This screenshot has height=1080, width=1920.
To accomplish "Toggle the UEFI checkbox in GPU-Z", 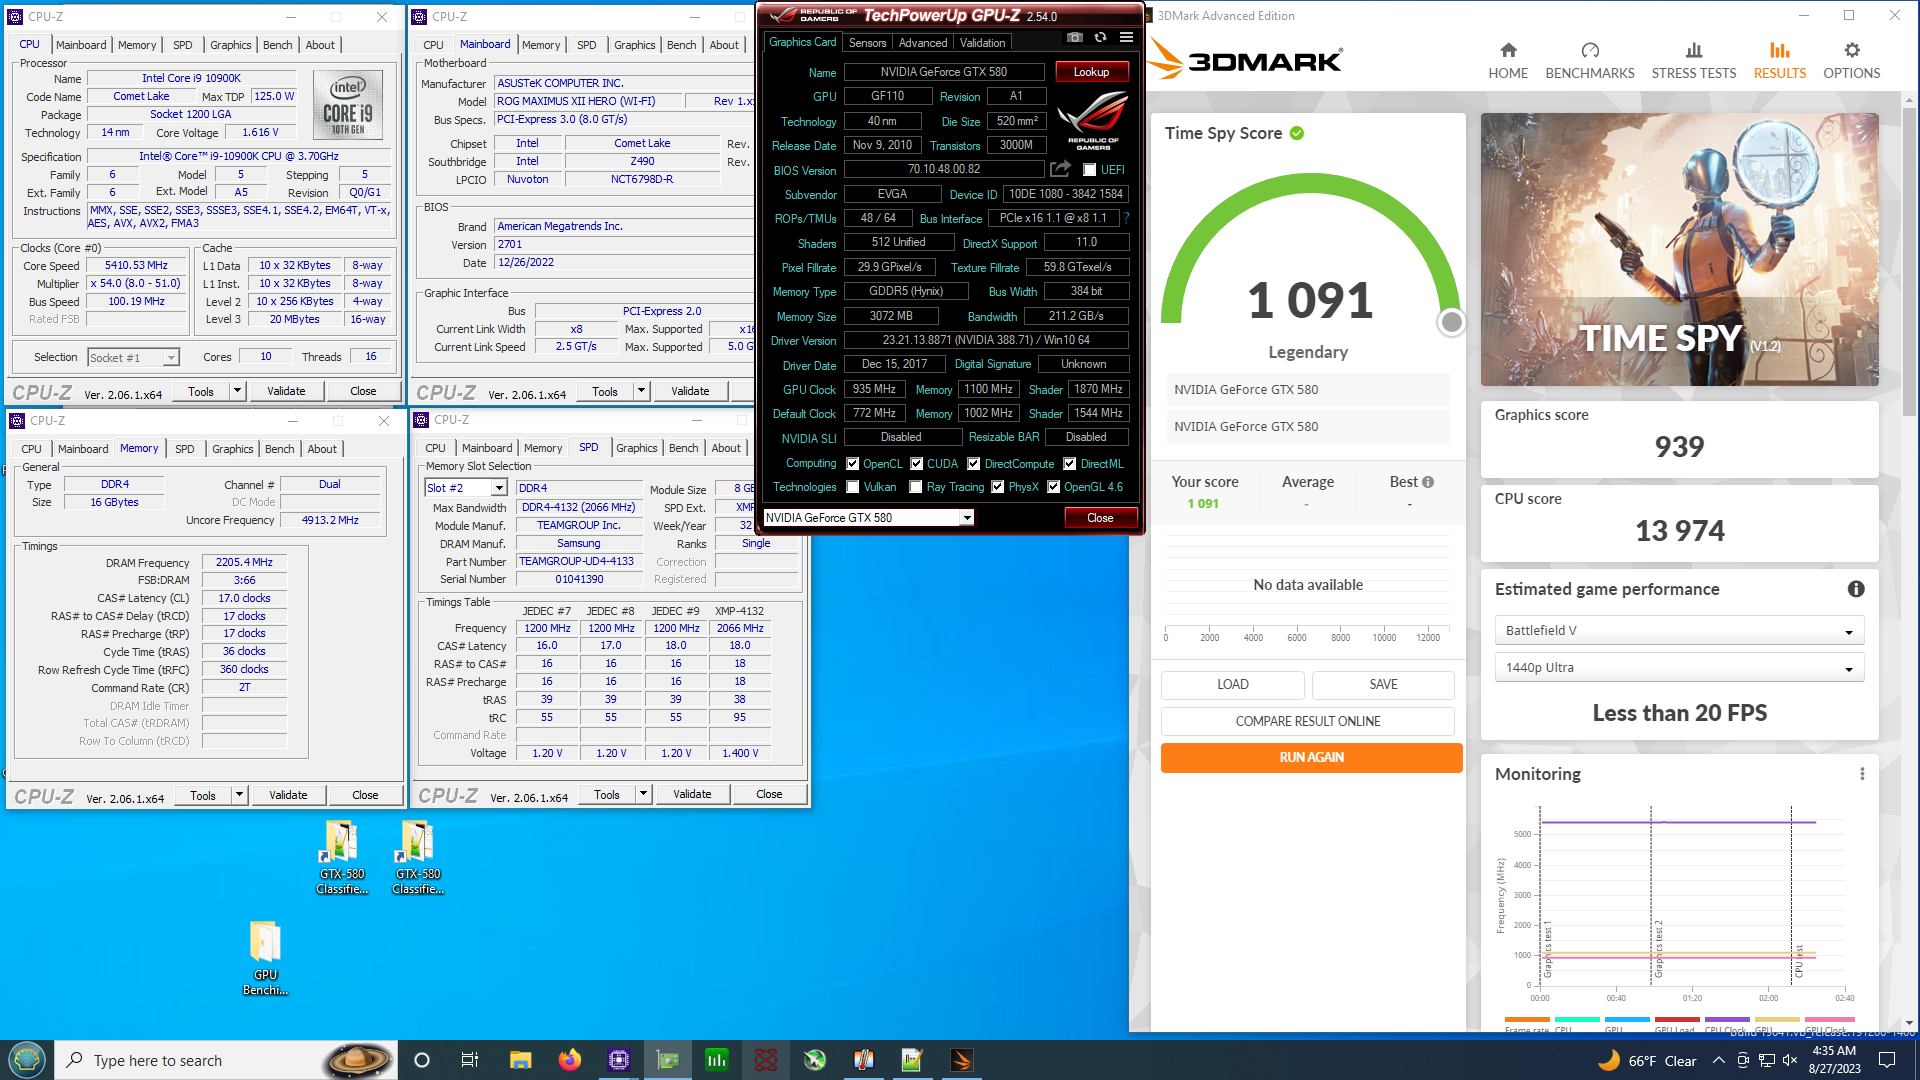I will tap(1090, 170).
